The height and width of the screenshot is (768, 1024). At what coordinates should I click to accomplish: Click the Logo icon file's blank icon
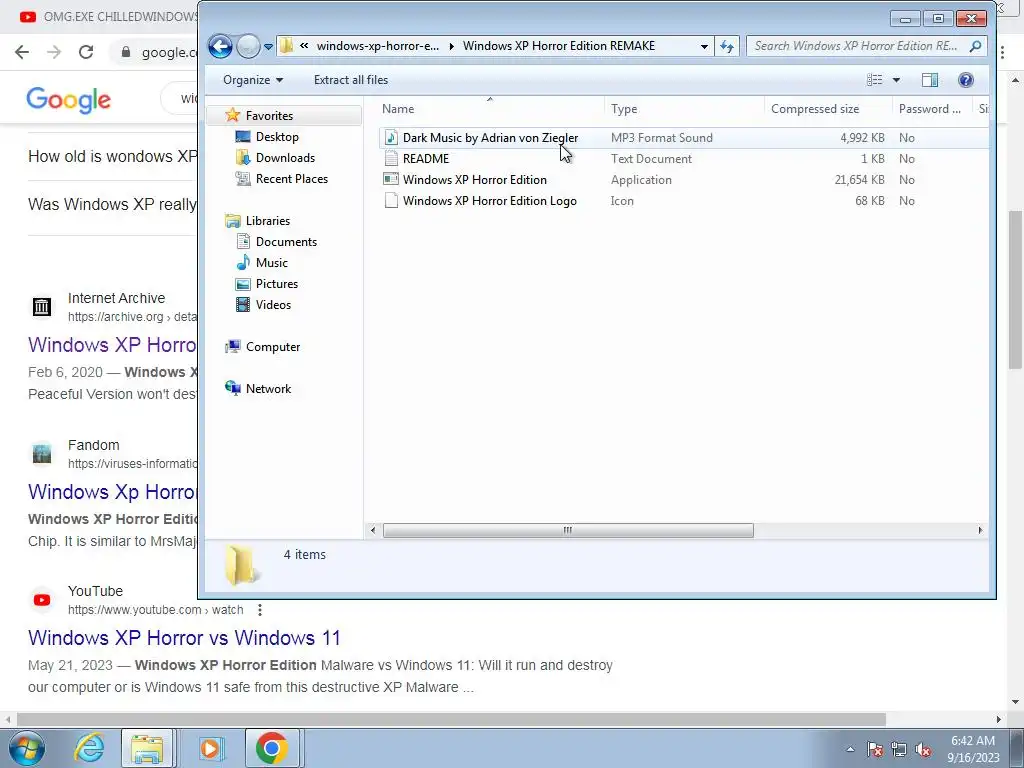[391, 200]
